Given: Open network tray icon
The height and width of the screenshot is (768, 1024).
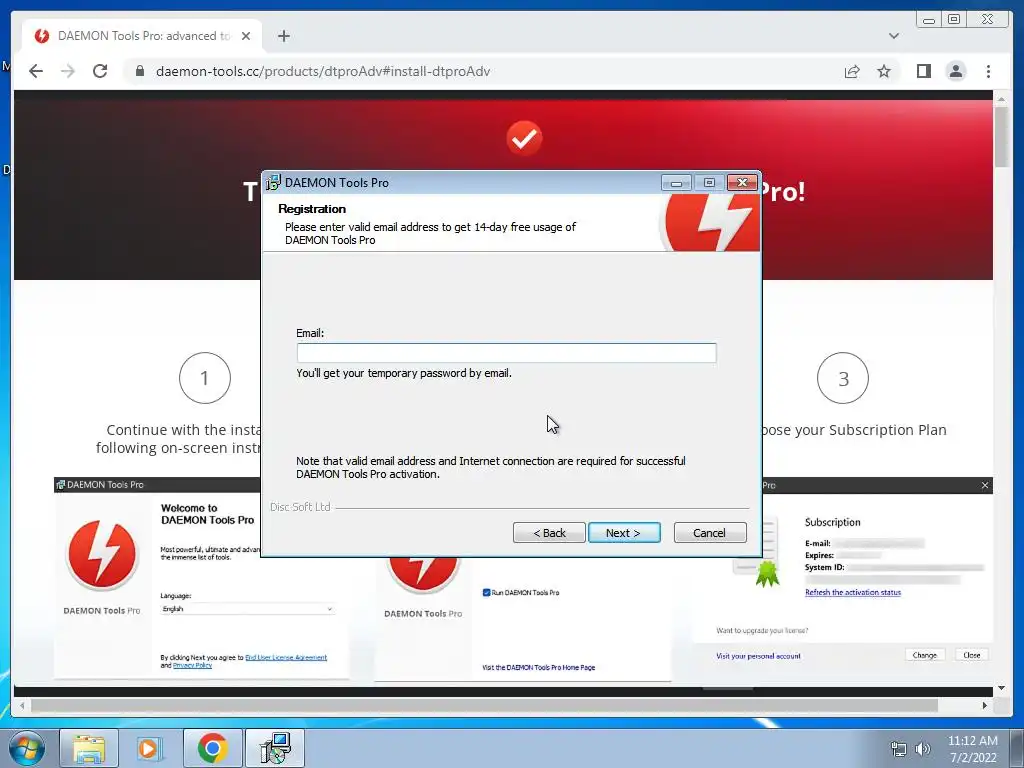Looking at the screenshot, I should (899, 749).
